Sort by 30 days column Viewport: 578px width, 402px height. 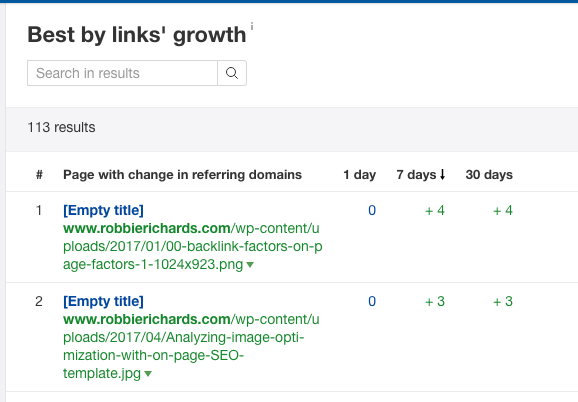(489, 174)
